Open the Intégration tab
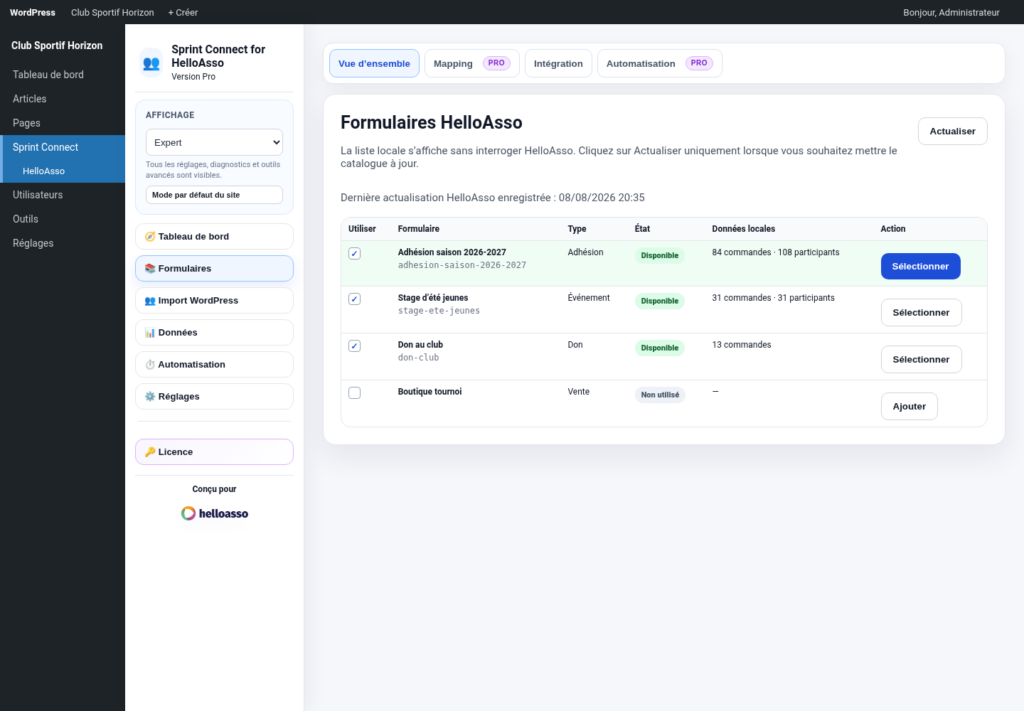 [x=558, y=63]
